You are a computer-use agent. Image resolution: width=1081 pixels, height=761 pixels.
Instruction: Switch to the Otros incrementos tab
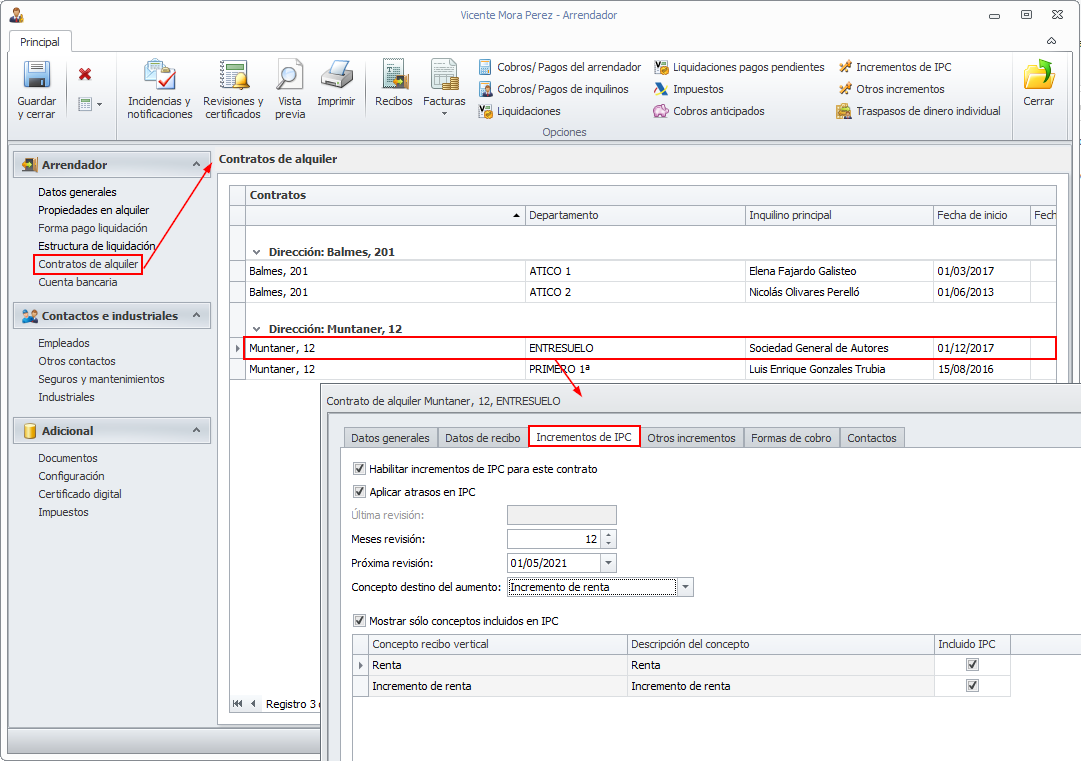[691, 438]
